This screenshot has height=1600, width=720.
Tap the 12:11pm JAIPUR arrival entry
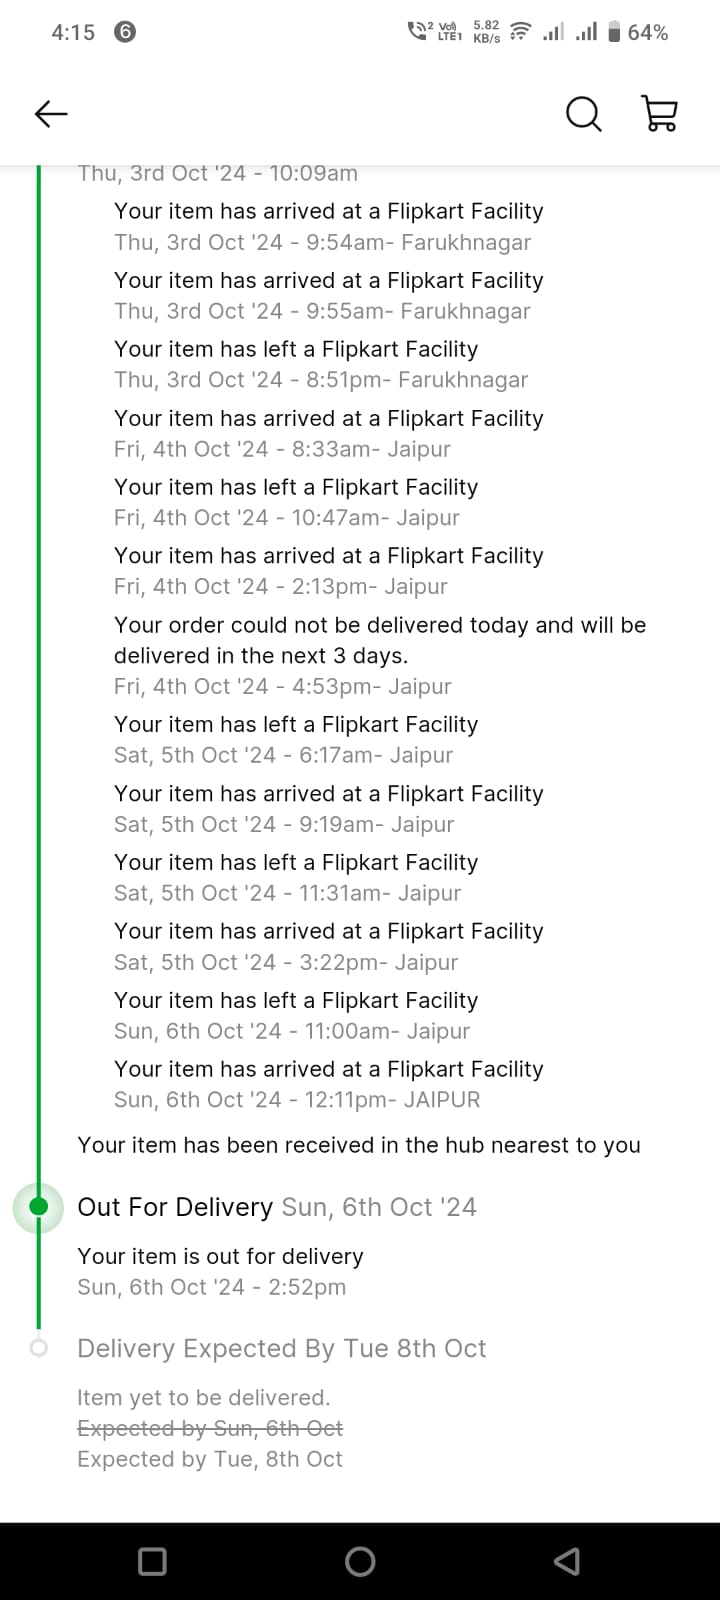pyautogui.click(x=328, y=1084)
